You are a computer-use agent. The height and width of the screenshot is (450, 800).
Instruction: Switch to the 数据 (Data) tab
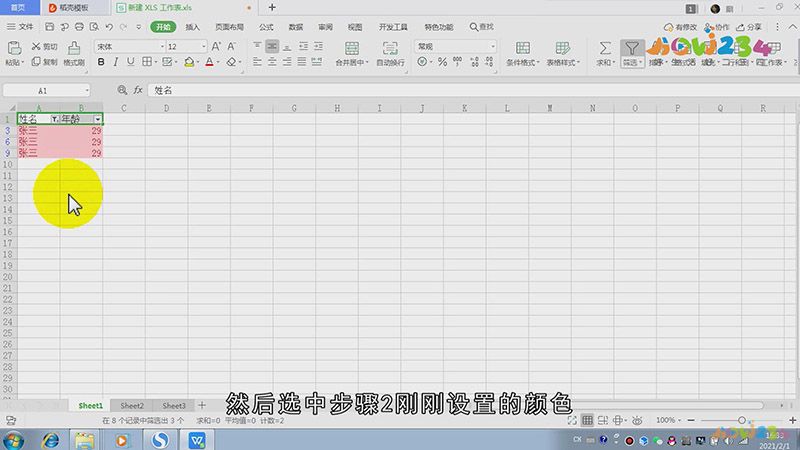[x=295, y=27]
